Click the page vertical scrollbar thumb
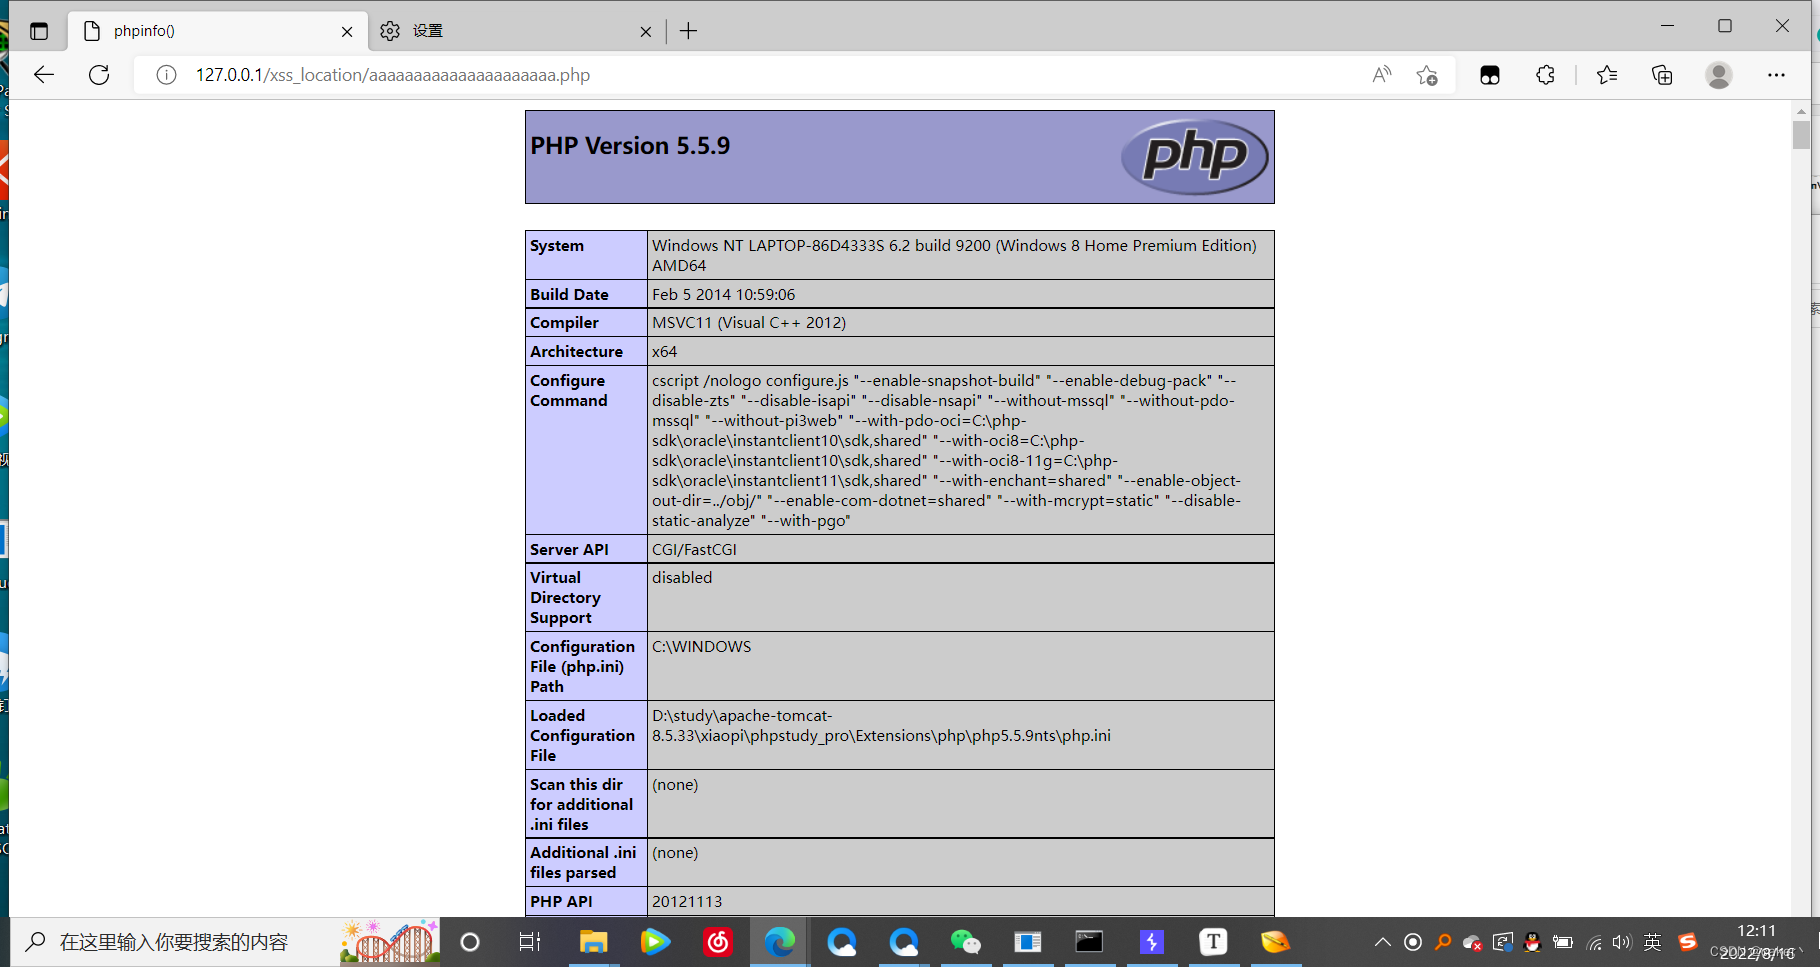The height and width of the screenshot is (967, 1820). click(1801, 134)
